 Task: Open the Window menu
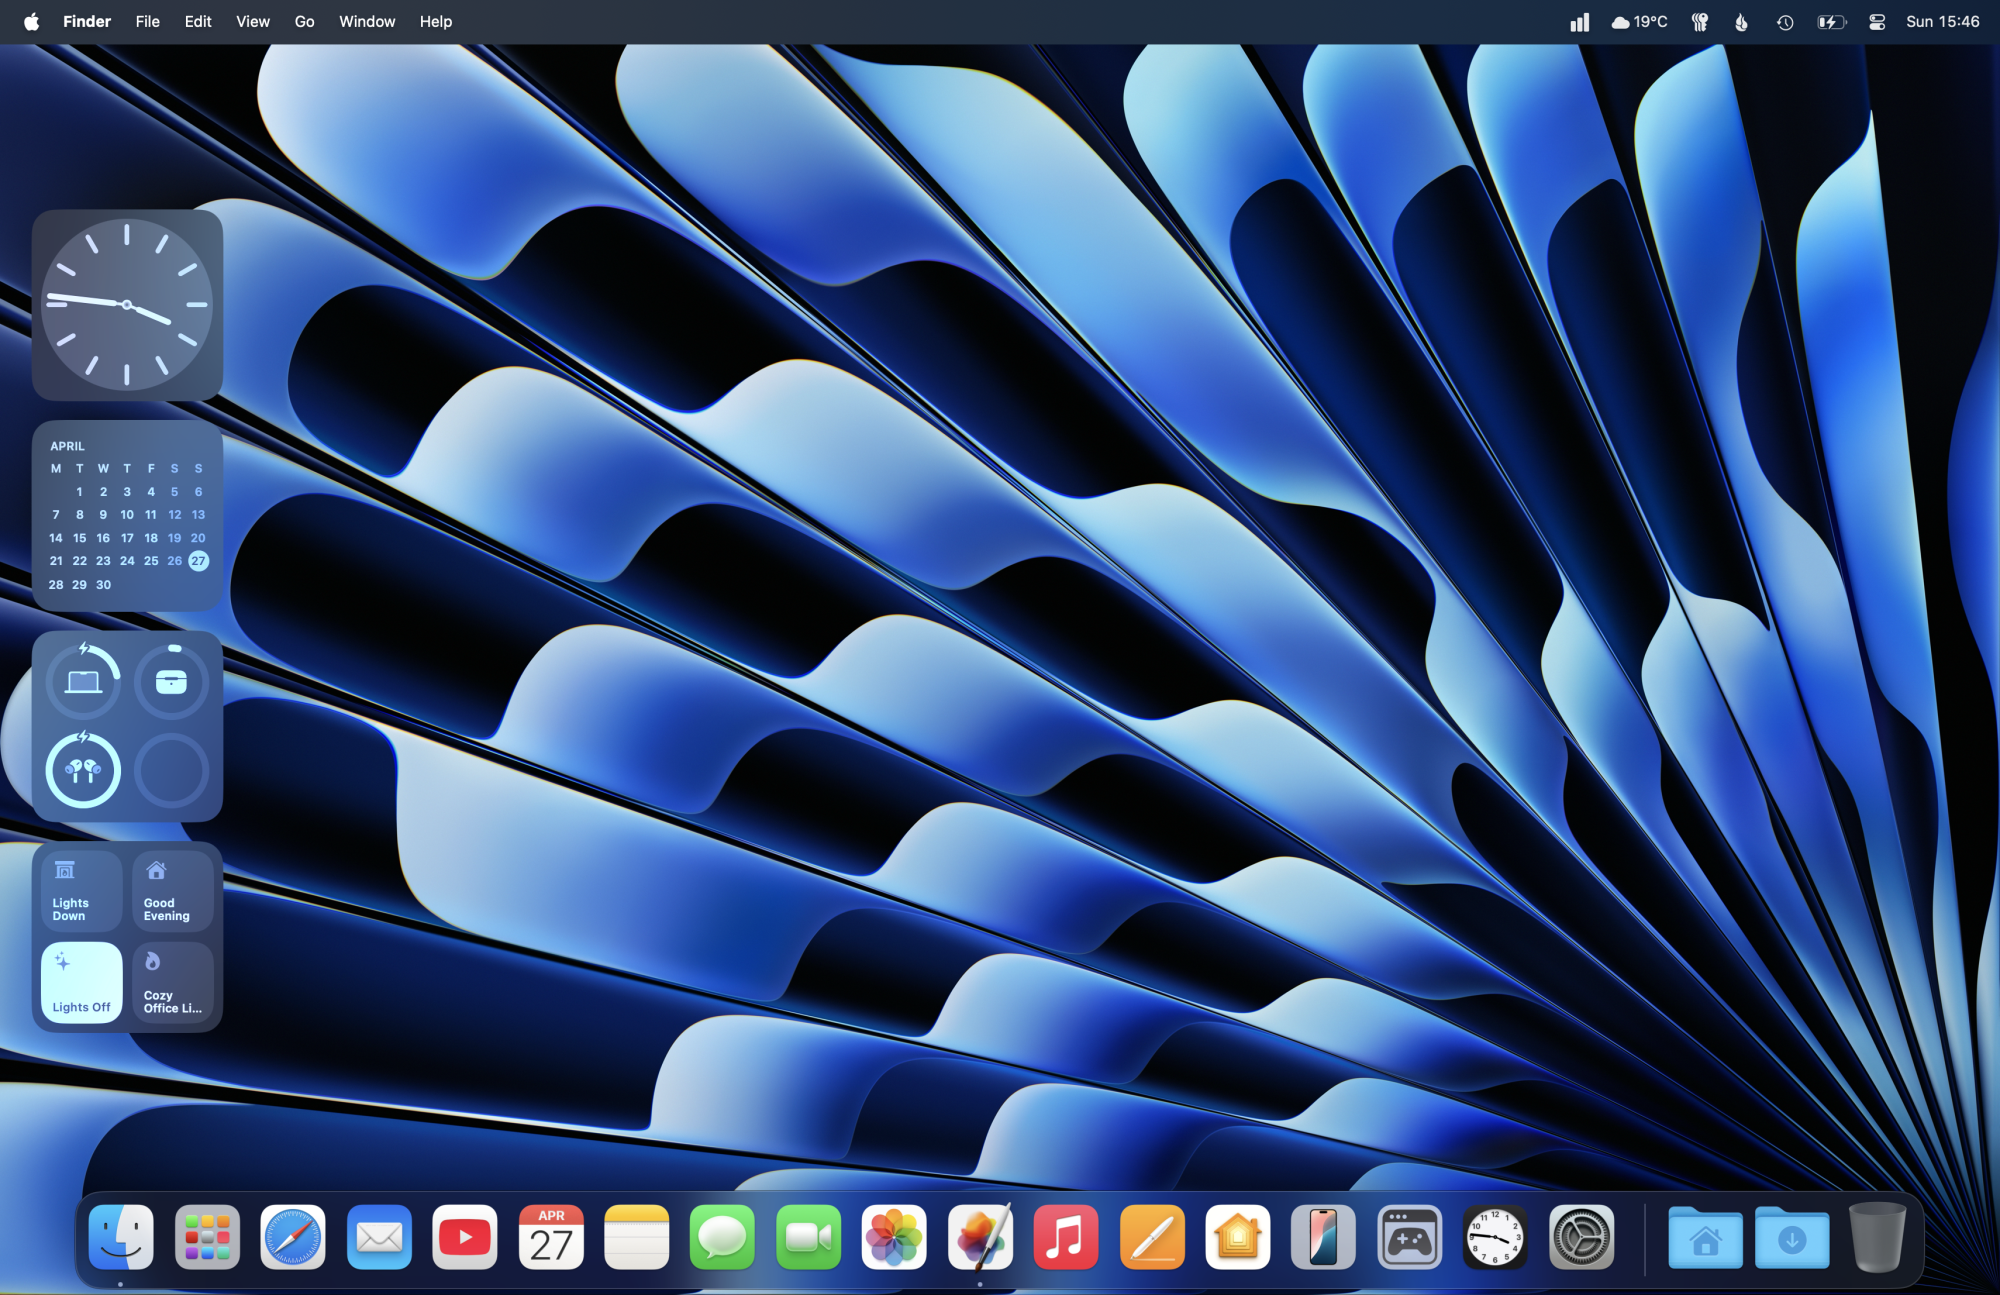pos(367,22)
